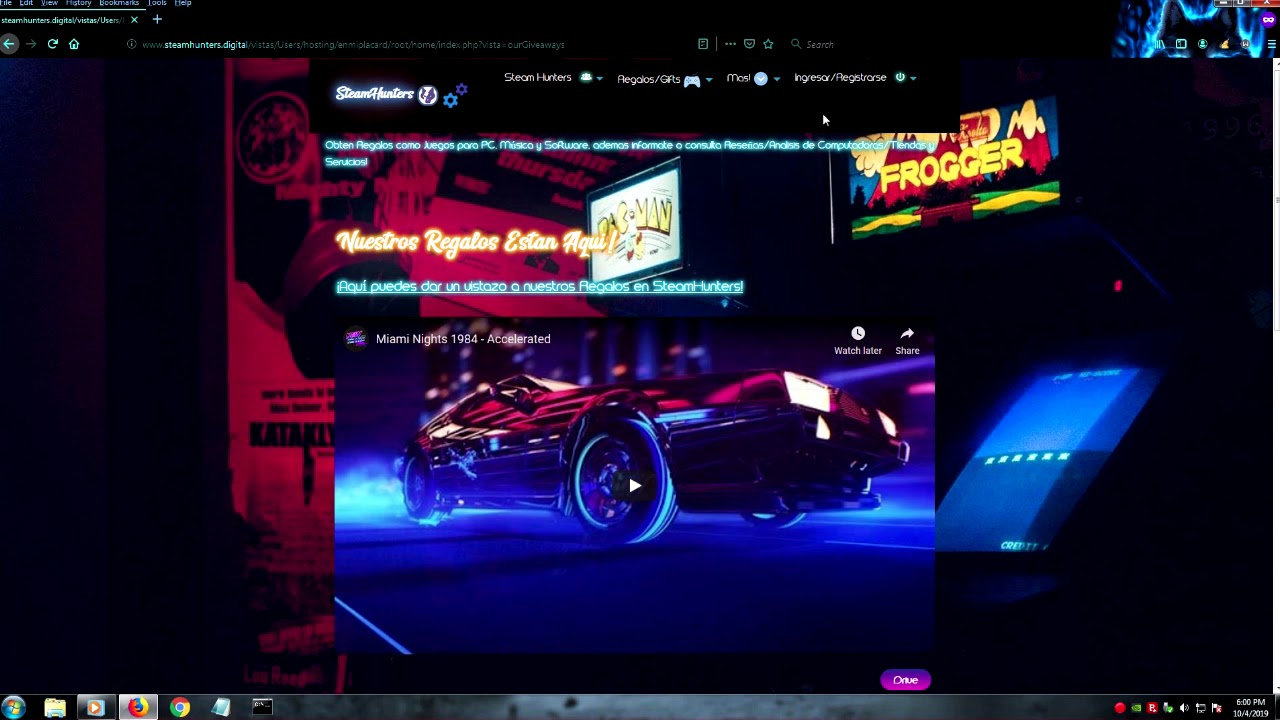
Task: Toggle reader view in address bar
Action: [x=703, y=44]
